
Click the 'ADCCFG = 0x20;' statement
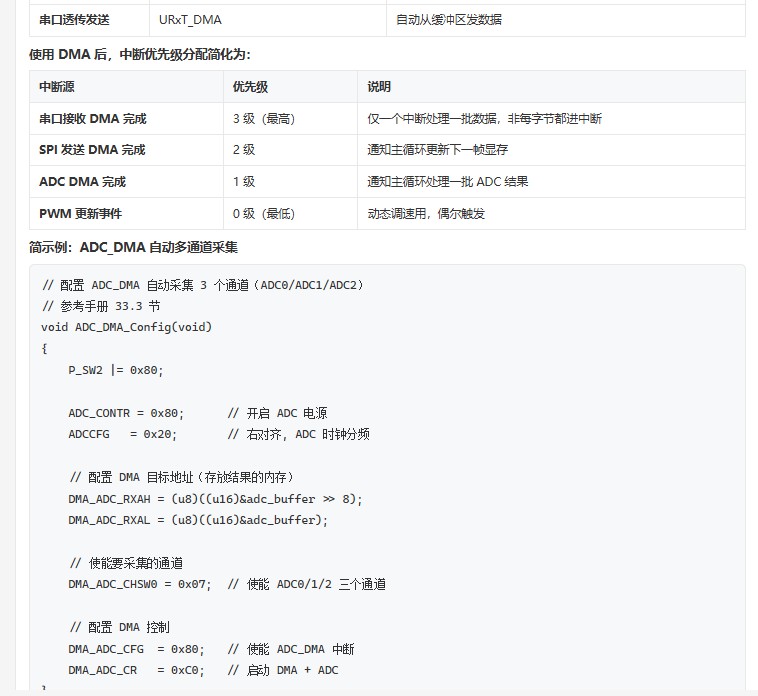click(123, 435)
